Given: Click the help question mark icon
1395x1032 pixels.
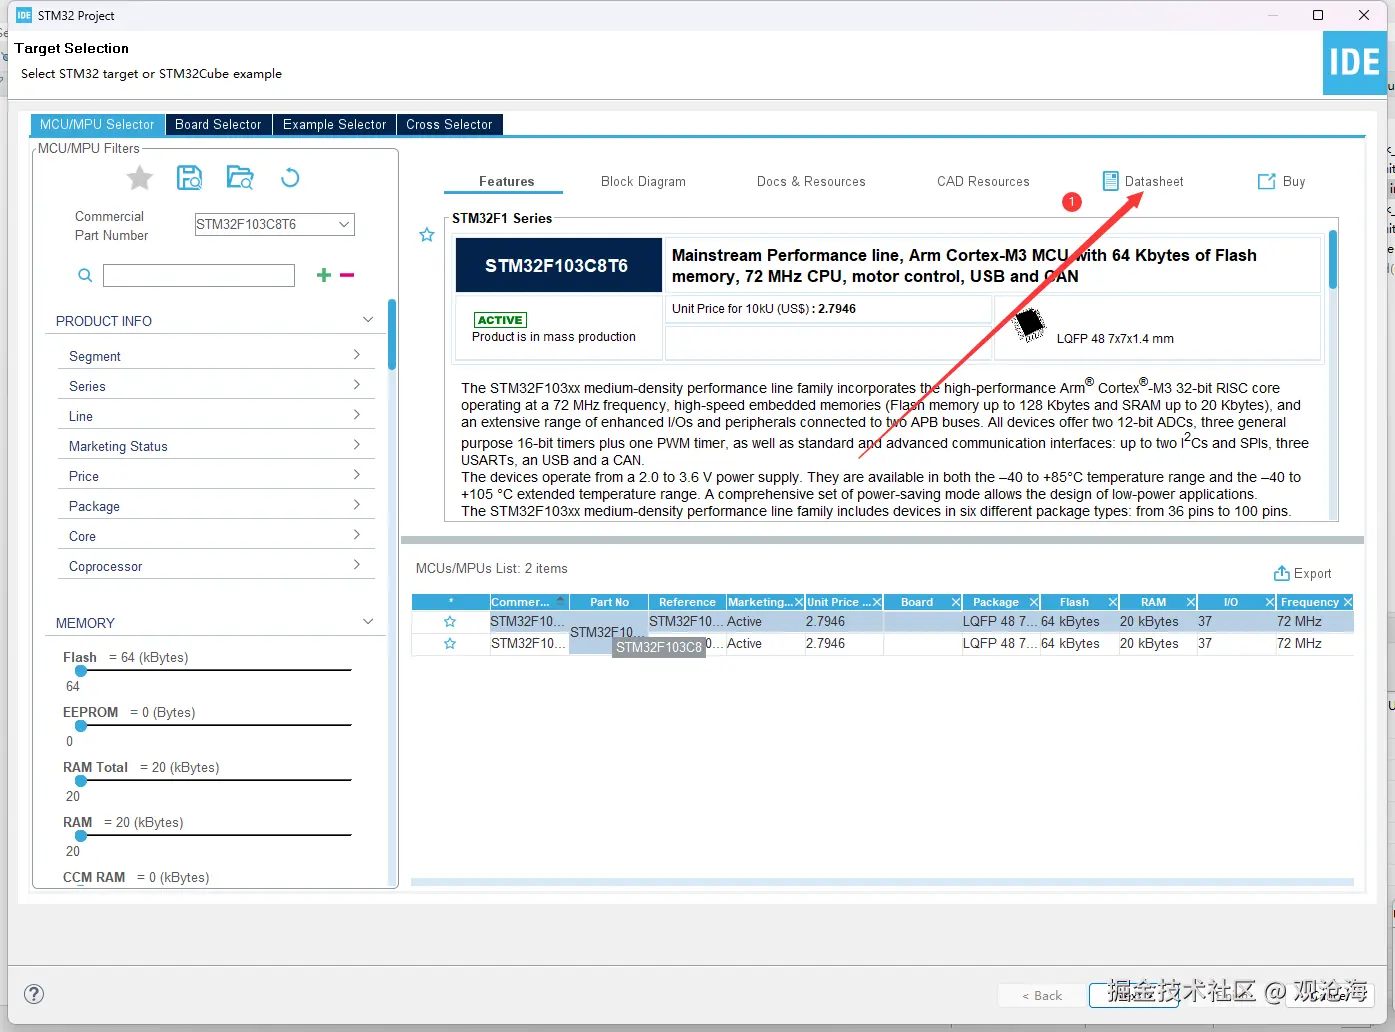Looking at the screenshot, I should pyautogui.click(x=34, y=993).
